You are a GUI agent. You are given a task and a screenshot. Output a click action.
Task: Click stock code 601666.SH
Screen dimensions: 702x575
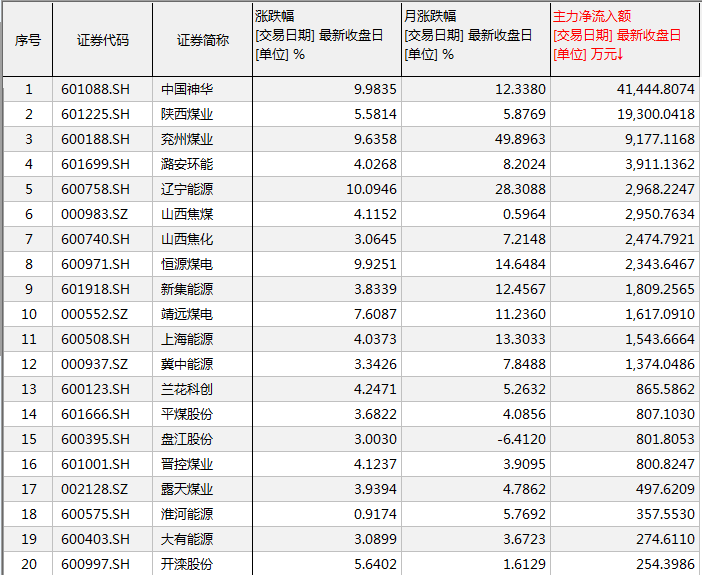tap(95, 414)
